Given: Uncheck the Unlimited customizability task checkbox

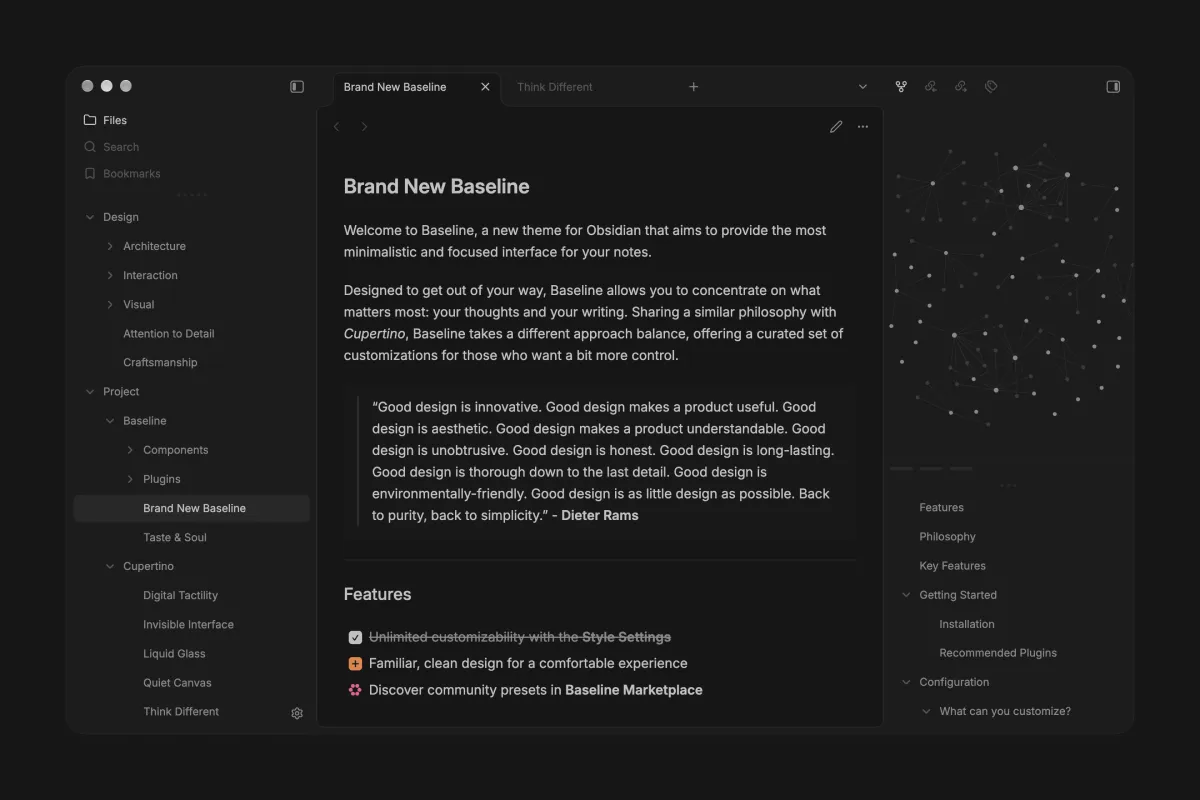Looking at the screenshot, I should (355, 637).
